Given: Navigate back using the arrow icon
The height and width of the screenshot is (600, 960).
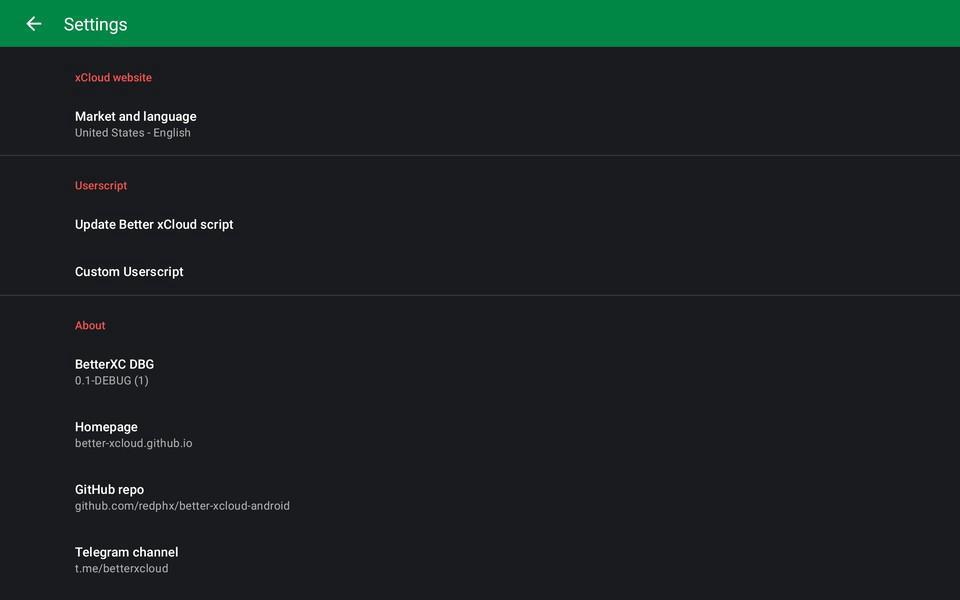Looking at the screenshot, I should coord(33,23).
